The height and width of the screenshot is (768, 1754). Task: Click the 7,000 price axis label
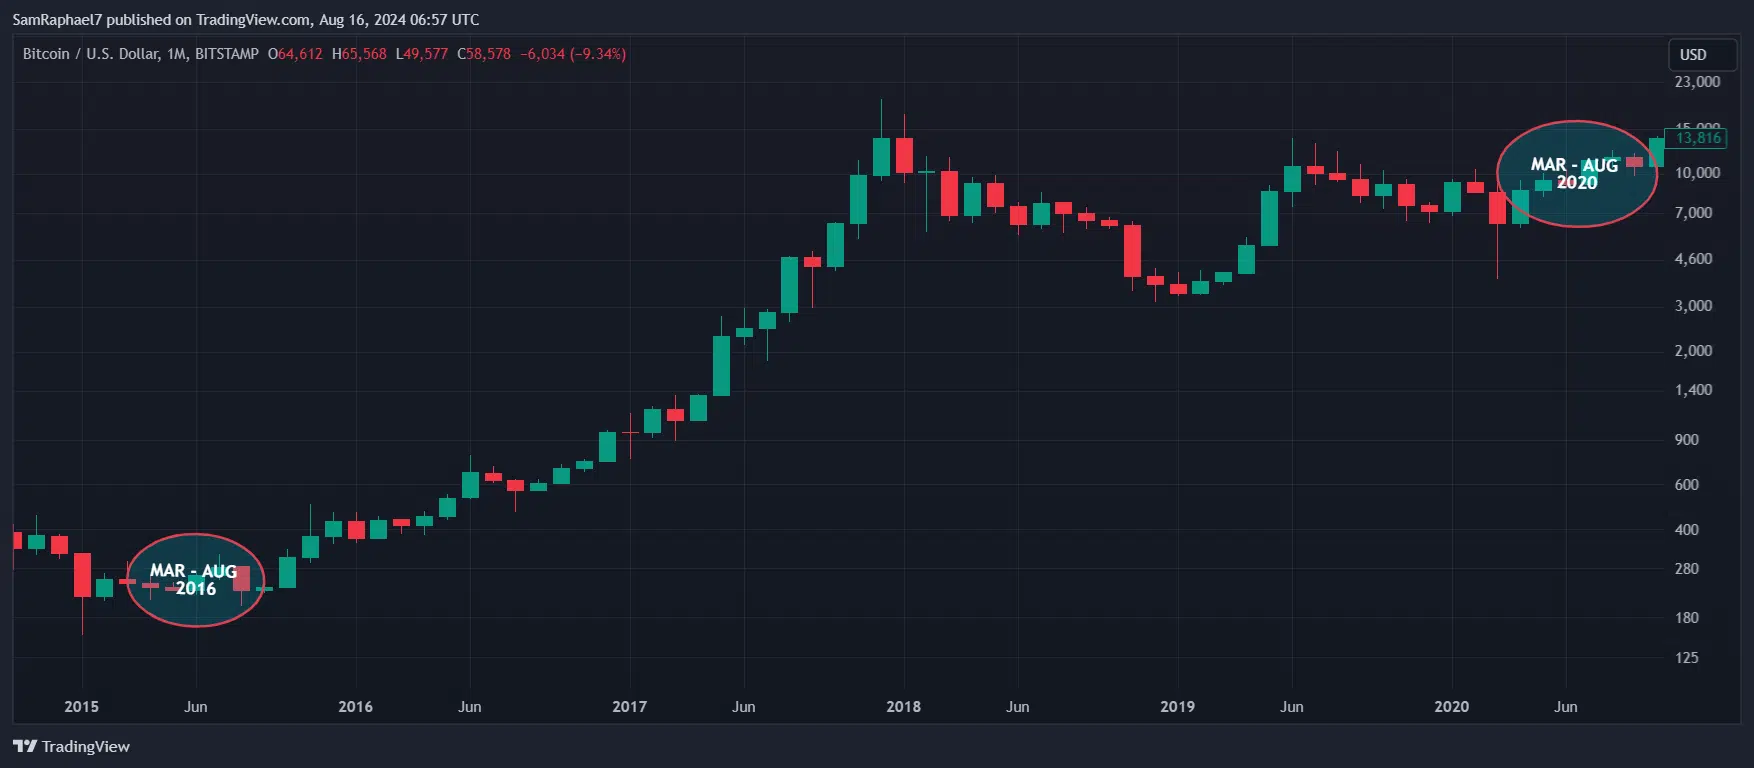tap(1693, 213)
